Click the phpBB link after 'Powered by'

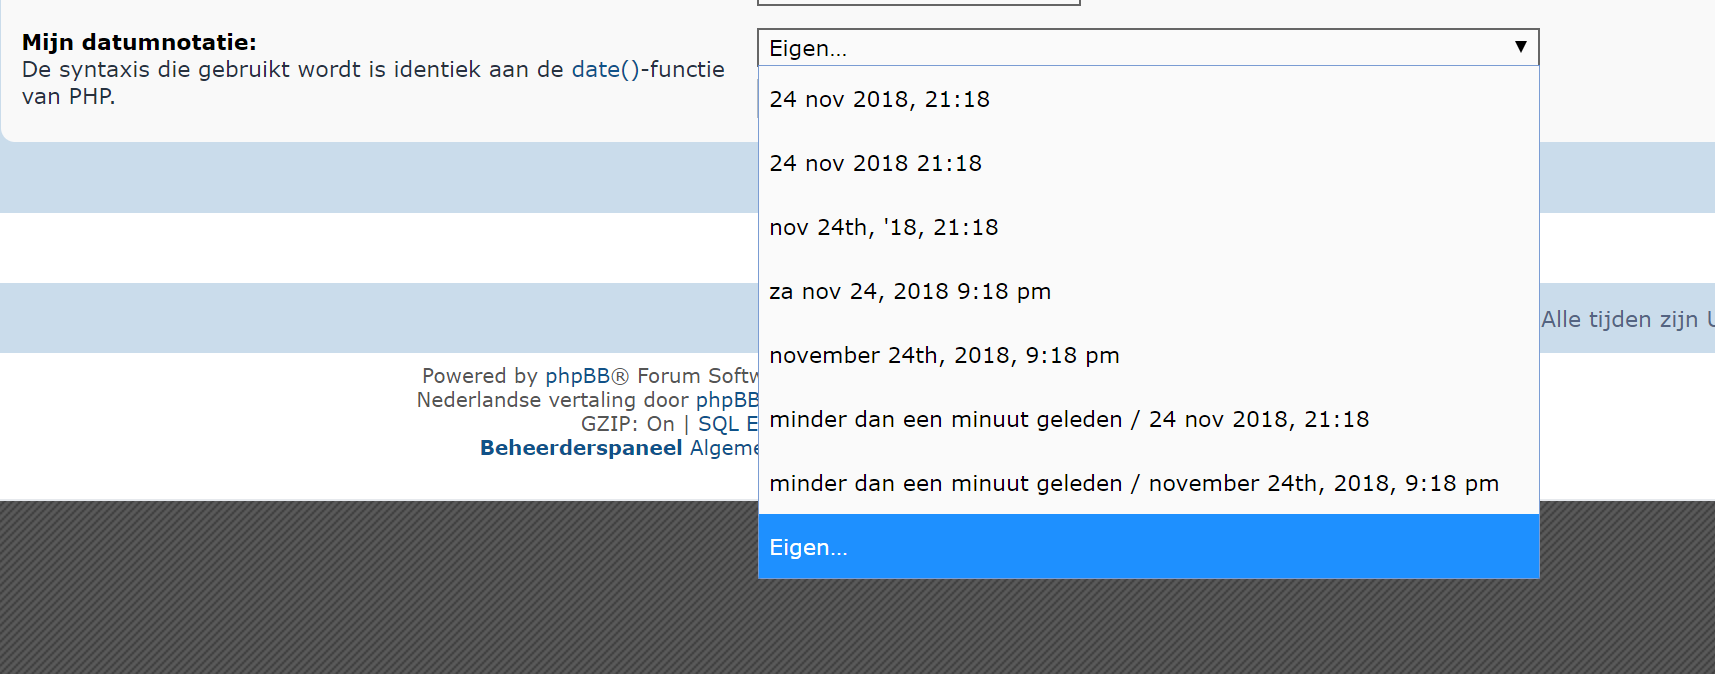tap(577, 376)
